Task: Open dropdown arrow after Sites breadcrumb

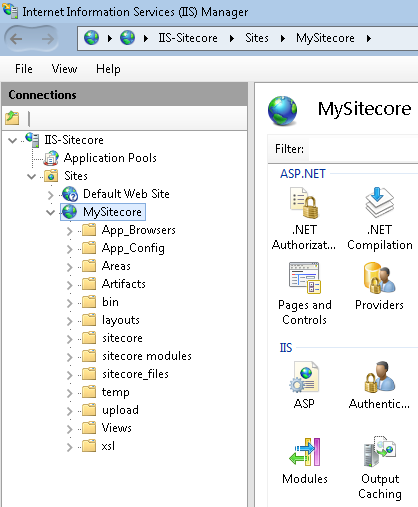Action: point(283,39)
